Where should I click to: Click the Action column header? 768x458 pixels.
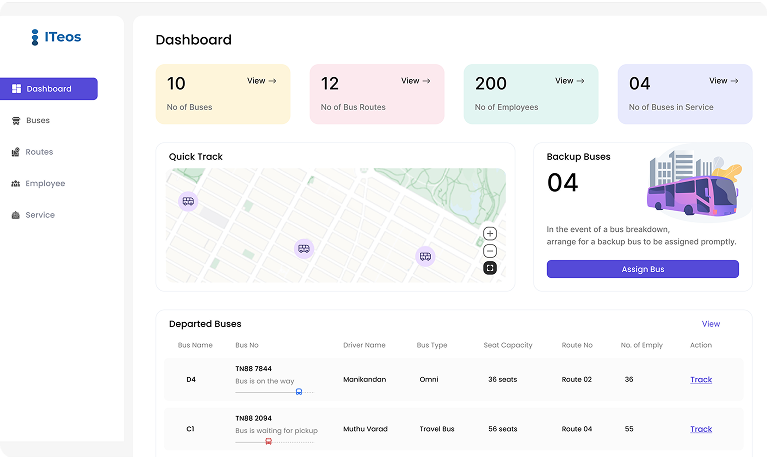(x=701, y=345)
